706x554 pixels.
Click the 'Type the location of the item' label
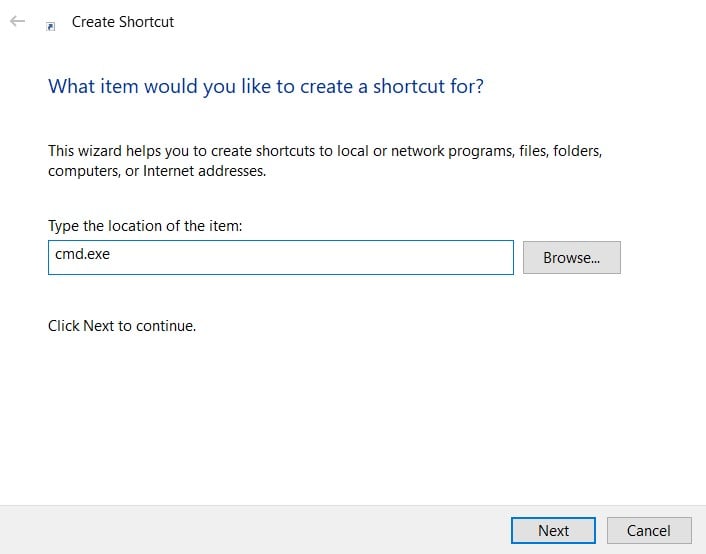point(145,226)
